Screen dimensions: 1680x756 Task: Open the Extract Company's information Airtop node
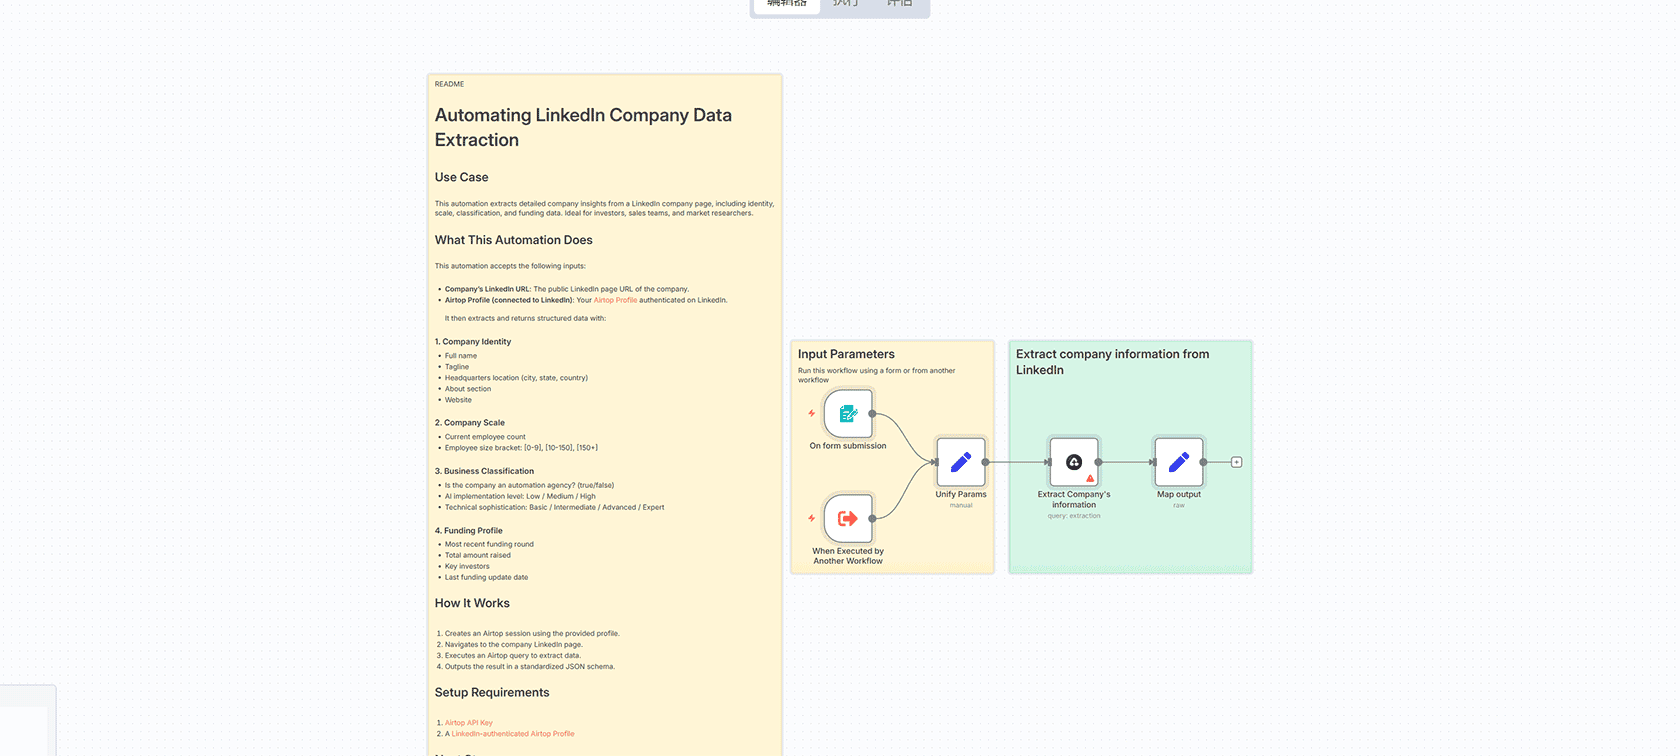1074,462
